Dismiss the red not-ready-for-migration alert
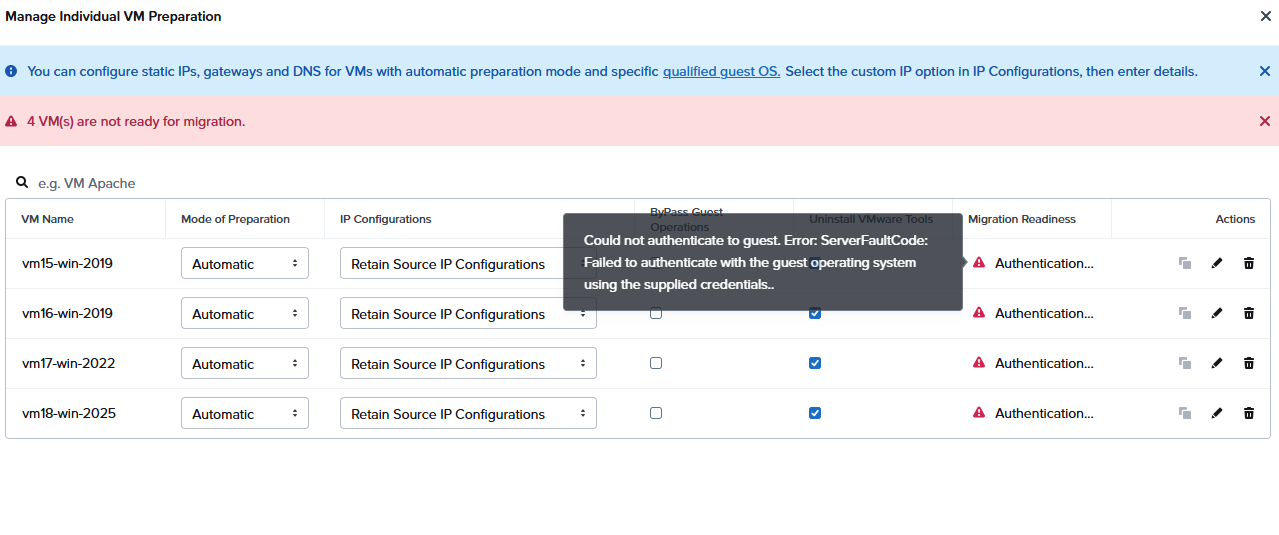 click(1264, 121)
